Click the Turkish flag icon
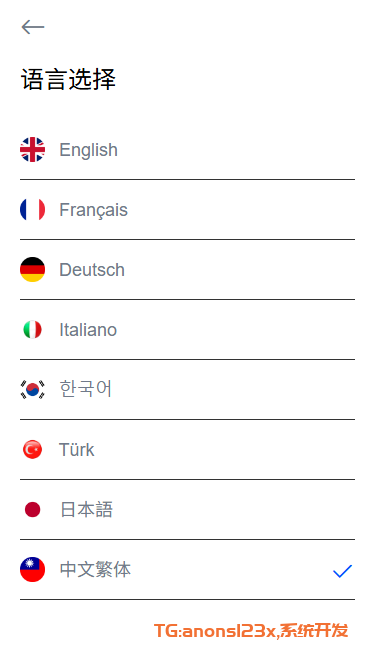Viewport: 375px width, 667px height. point(32,450)
